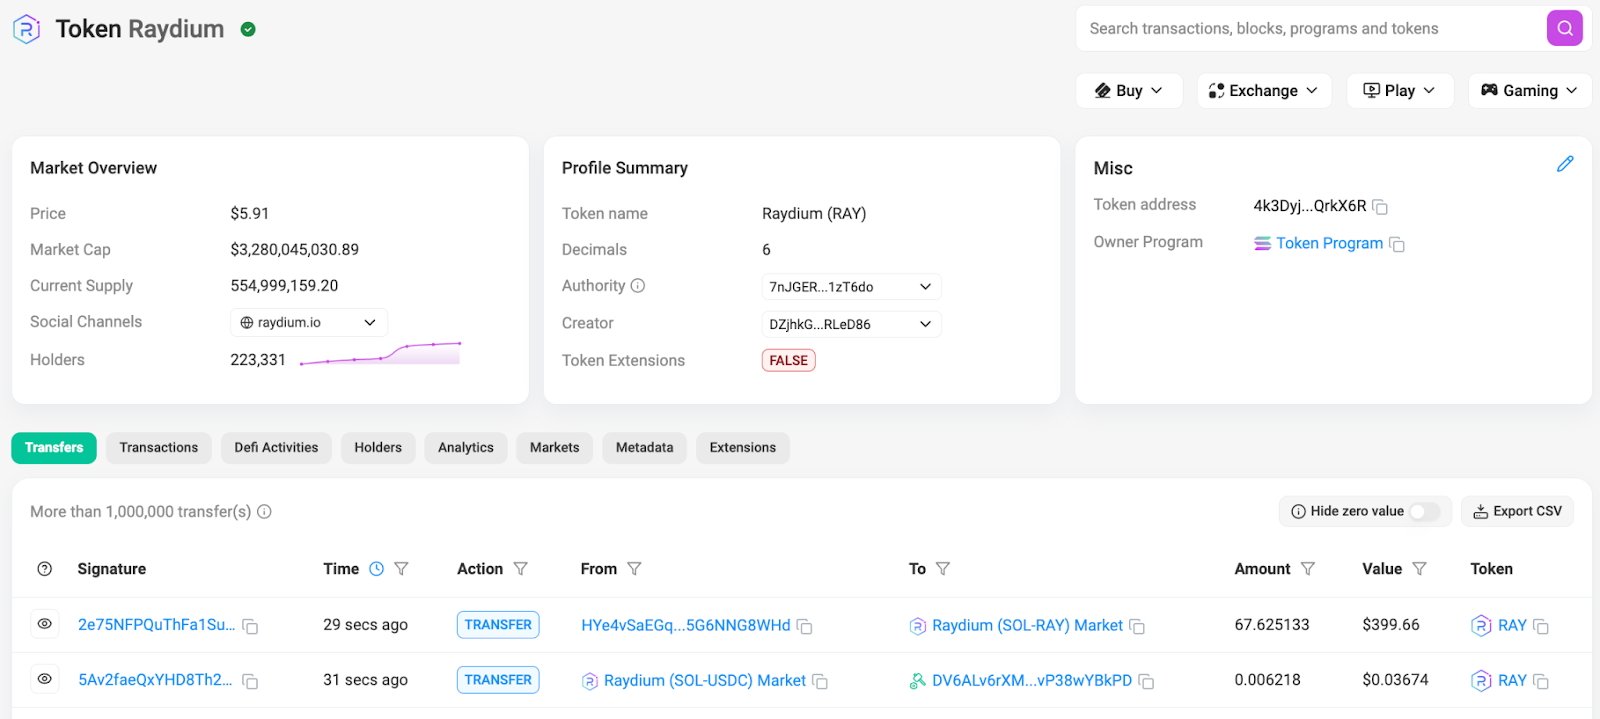
Task: Click the edit pencil icon in Misc
Action: (x=1565, y=164)
